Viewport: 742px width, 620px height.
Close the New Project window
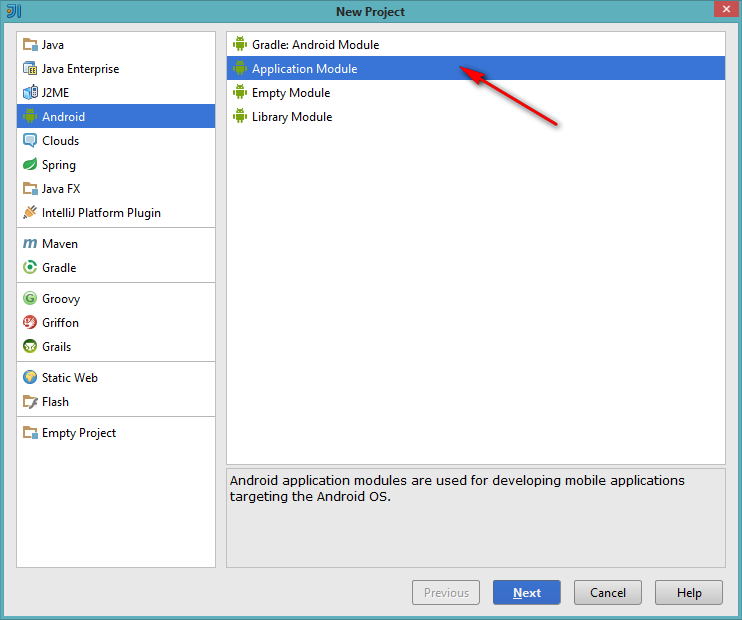tap(726, 9)
